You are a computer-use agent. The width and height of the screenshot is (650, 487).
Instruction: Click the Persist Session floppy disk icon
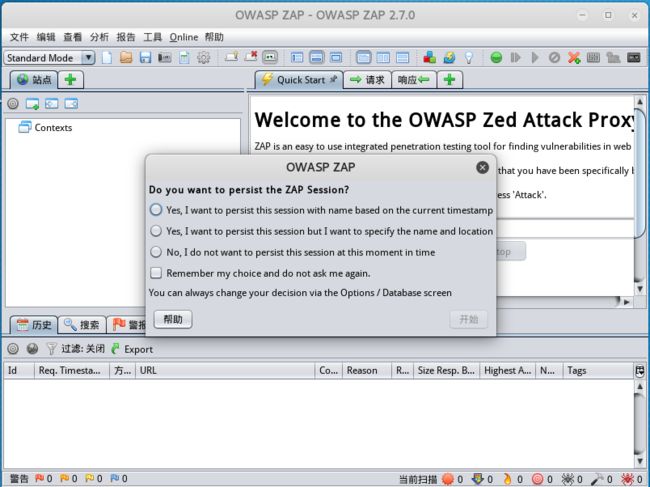(145, 58)
